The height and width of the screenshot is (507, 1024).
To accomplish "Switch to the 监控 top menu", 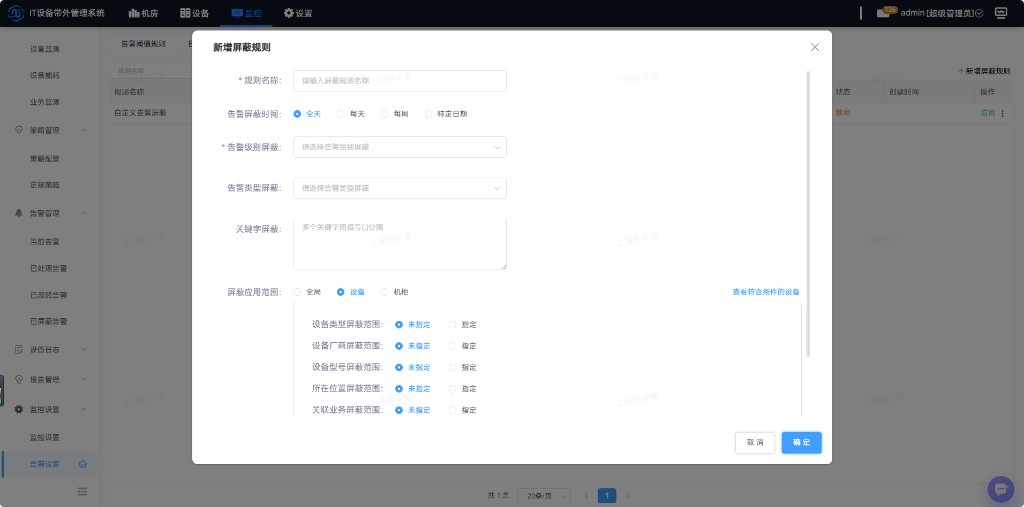I will tap(246, 13).
